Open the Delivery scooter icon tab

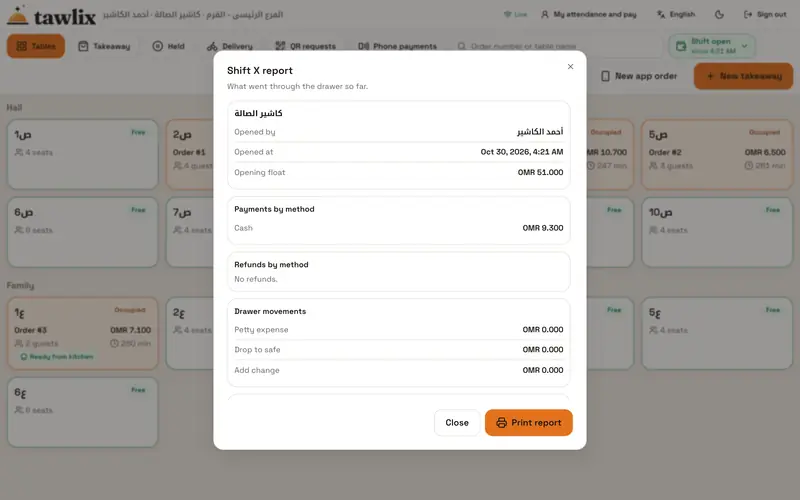pyautogui.click(x=212, y=46)
